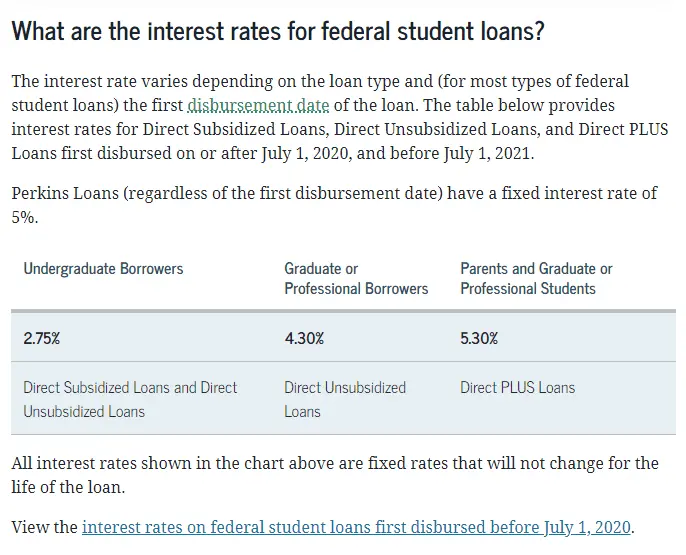The image size is (686, 555).
Task: Click the "Graduate or Professional Borrowers" header
Action: (355, 279)
